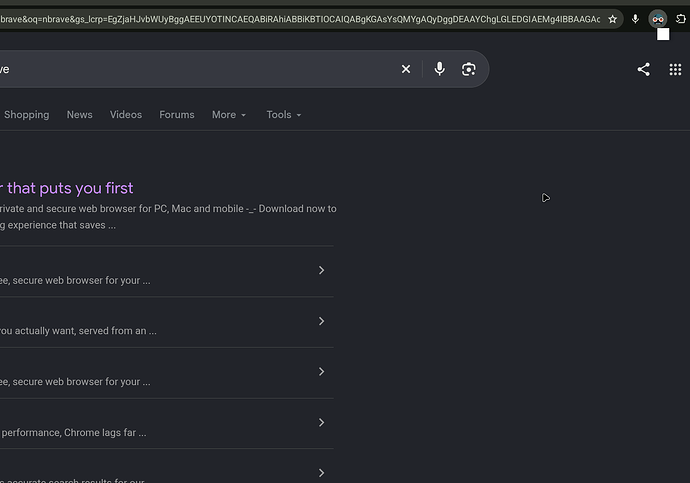Search by image using the Lens camera icon
This screenshot has height=483, width=690.
tap(469, 69)
